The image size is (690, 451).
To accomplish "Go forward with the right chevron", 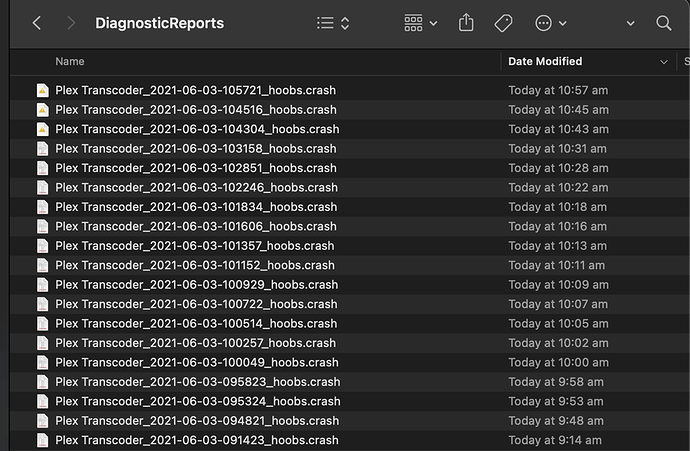I will pyautogui.click(x=70, y=23).
